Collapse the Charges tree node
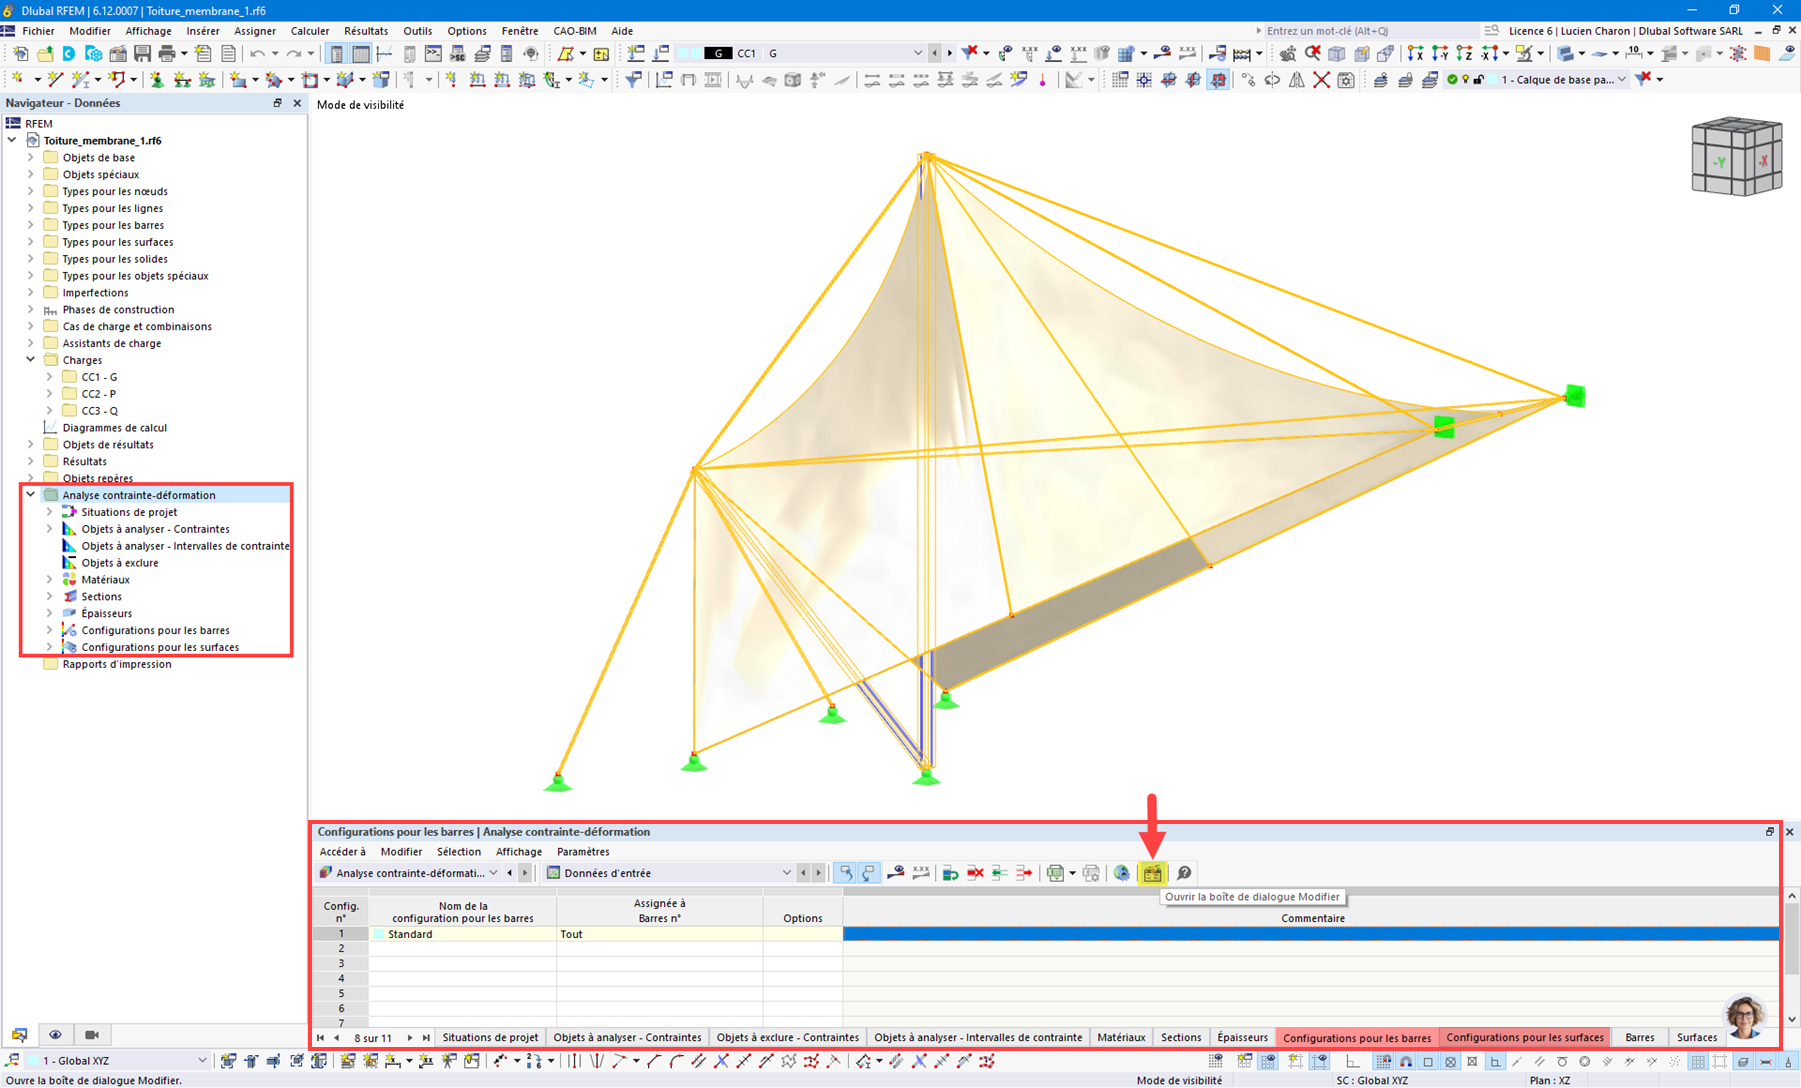 coord(30,360)
